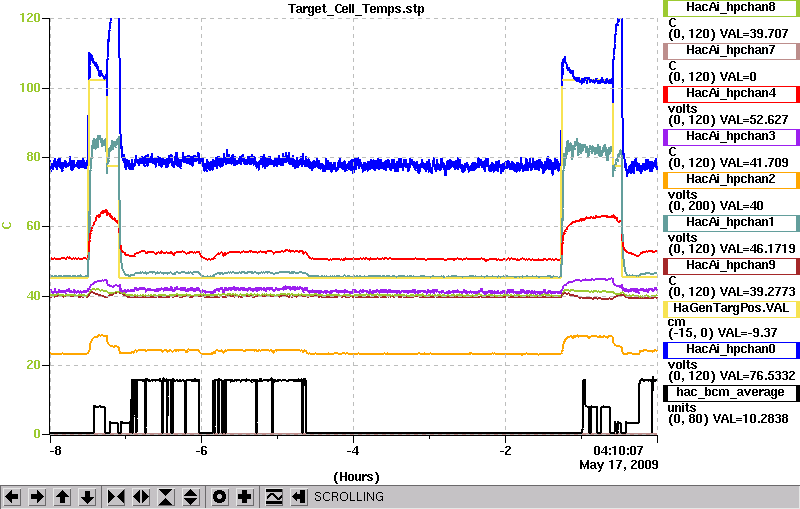Click the VAL=41.709 readout for hpchan3
The image size is (800, 509).
point(754,163)
